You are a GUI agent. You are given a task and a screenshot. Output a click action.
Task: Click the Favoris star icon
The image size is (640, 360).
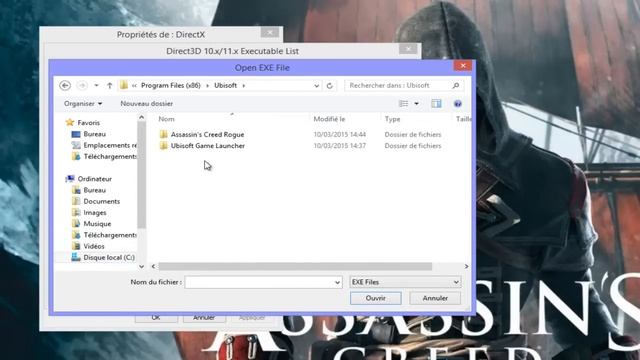(x=70, y=122)
